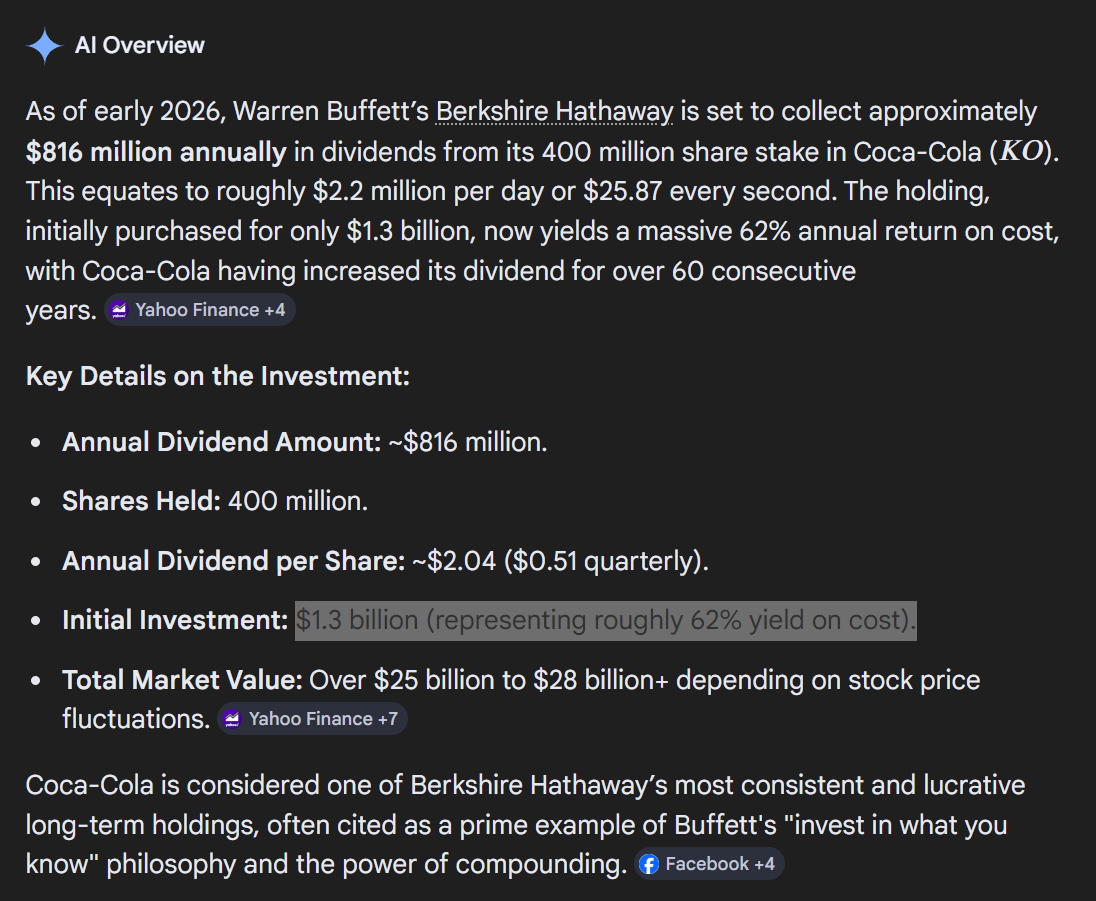
Task: Click the Initial Investment label
Action: pyautogui.click(x=175, y=620)
